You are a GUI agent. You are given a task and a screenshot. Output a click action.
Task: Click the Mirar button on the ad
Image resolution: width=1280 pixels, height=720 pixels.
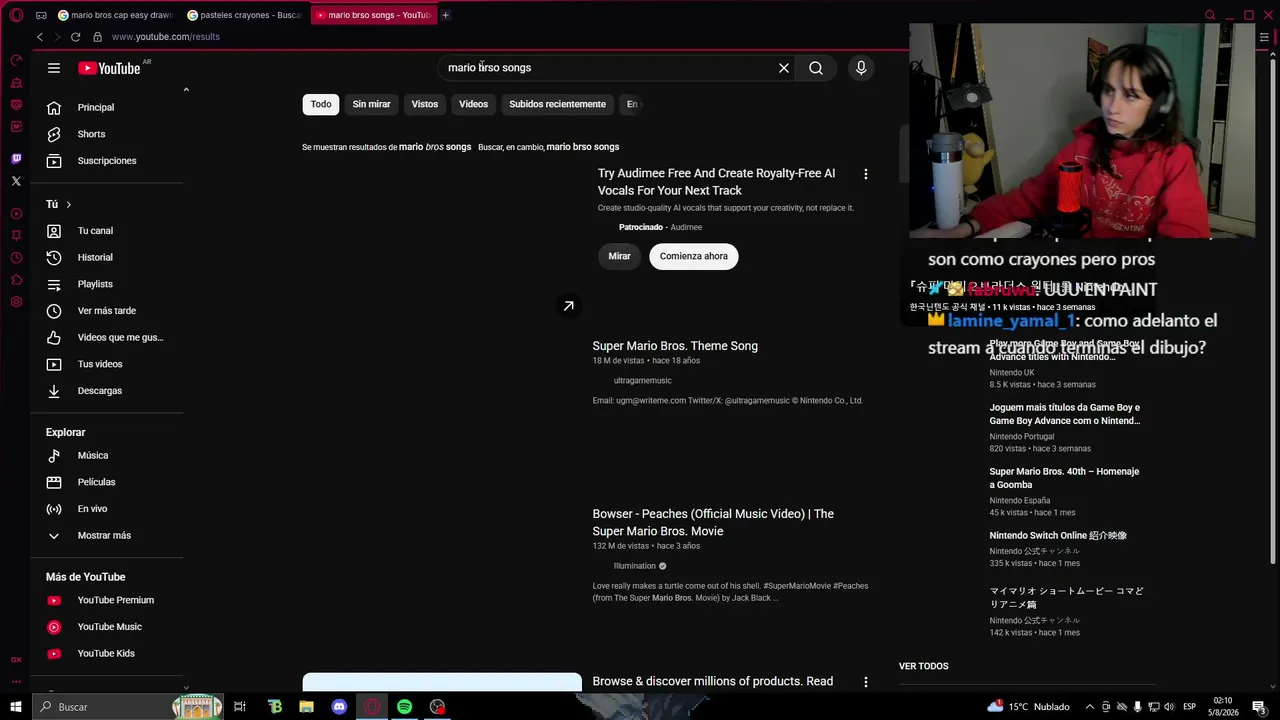coord(620,256)
